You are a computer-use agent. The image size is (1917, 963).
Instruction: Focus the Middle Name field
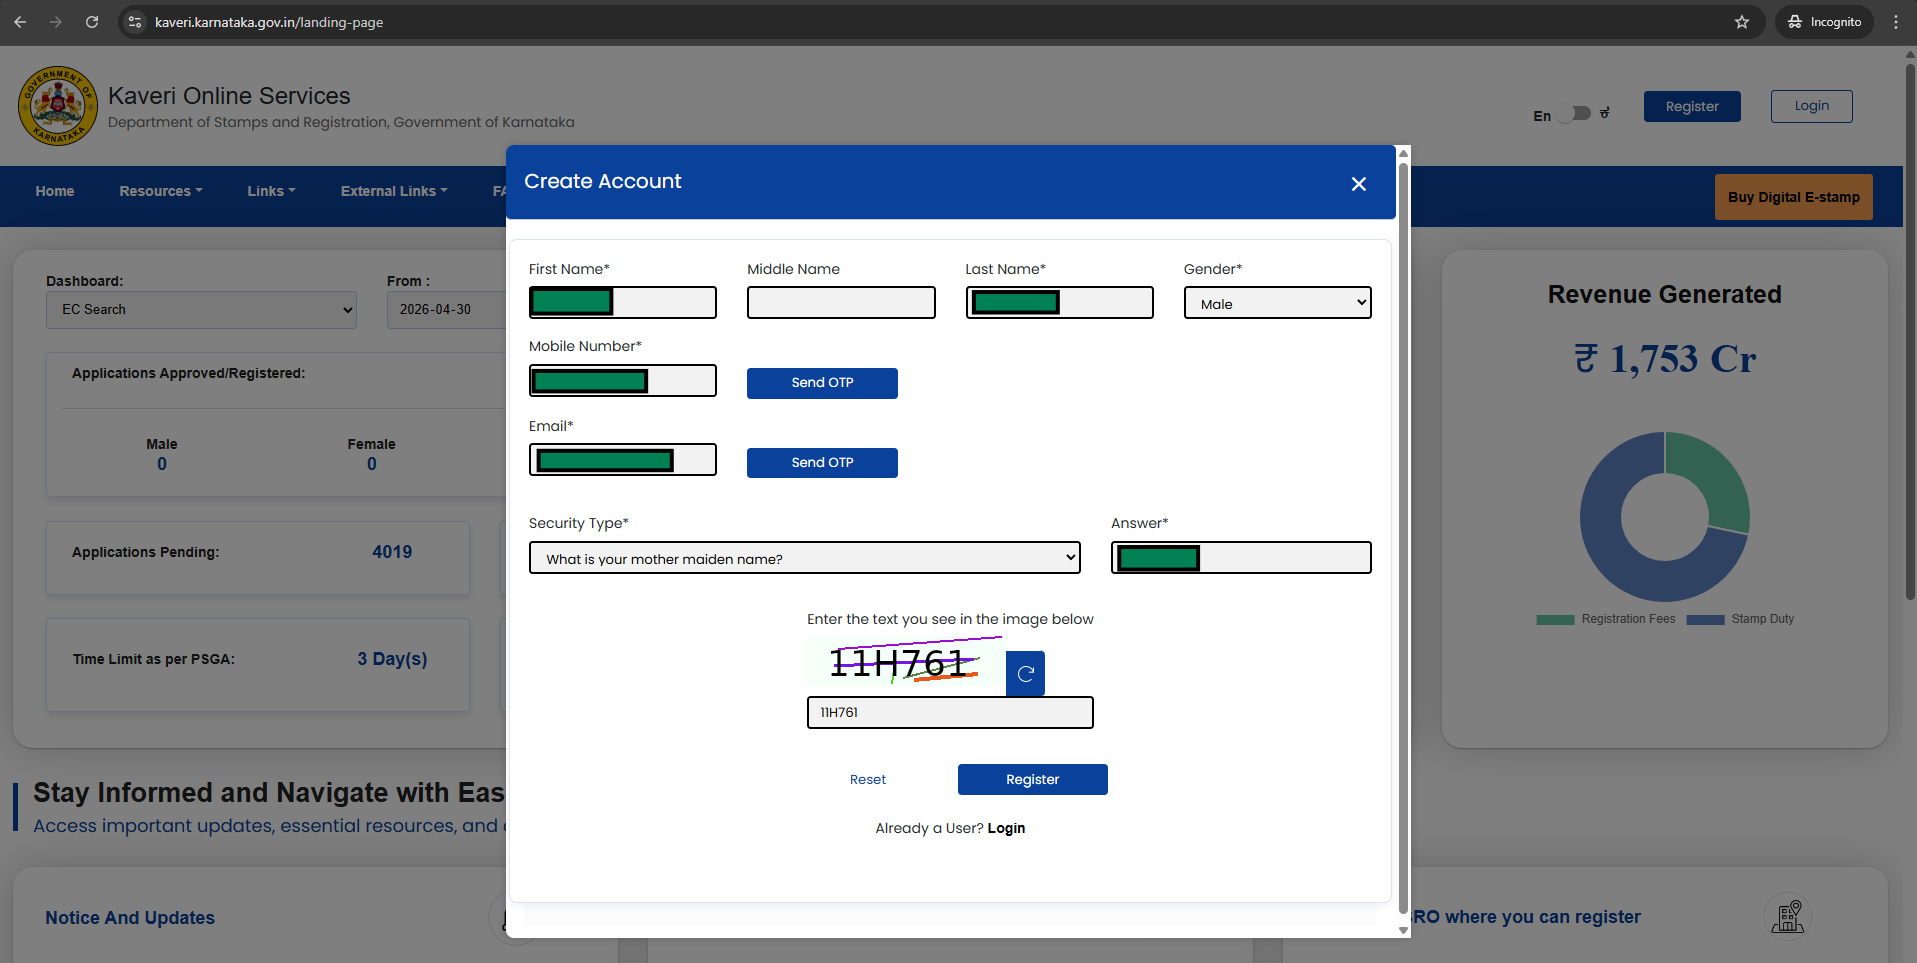pyautogui.click(x=841, y=303)
